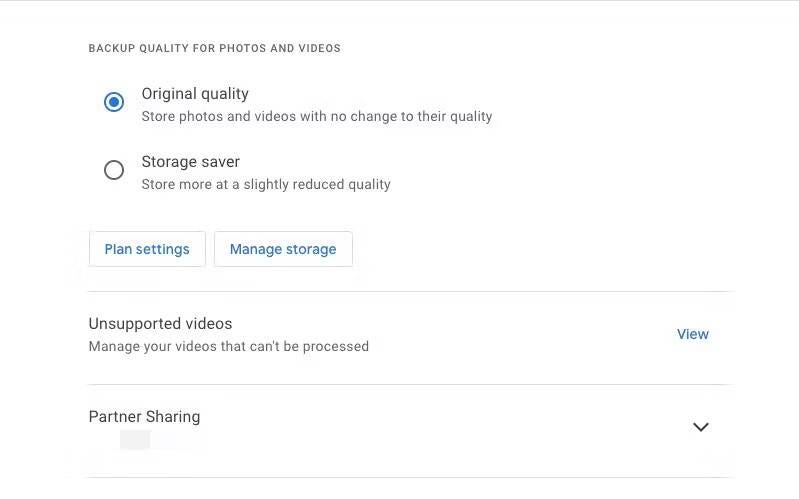Expand the Partner Sharing chevron

pos(701,427)
